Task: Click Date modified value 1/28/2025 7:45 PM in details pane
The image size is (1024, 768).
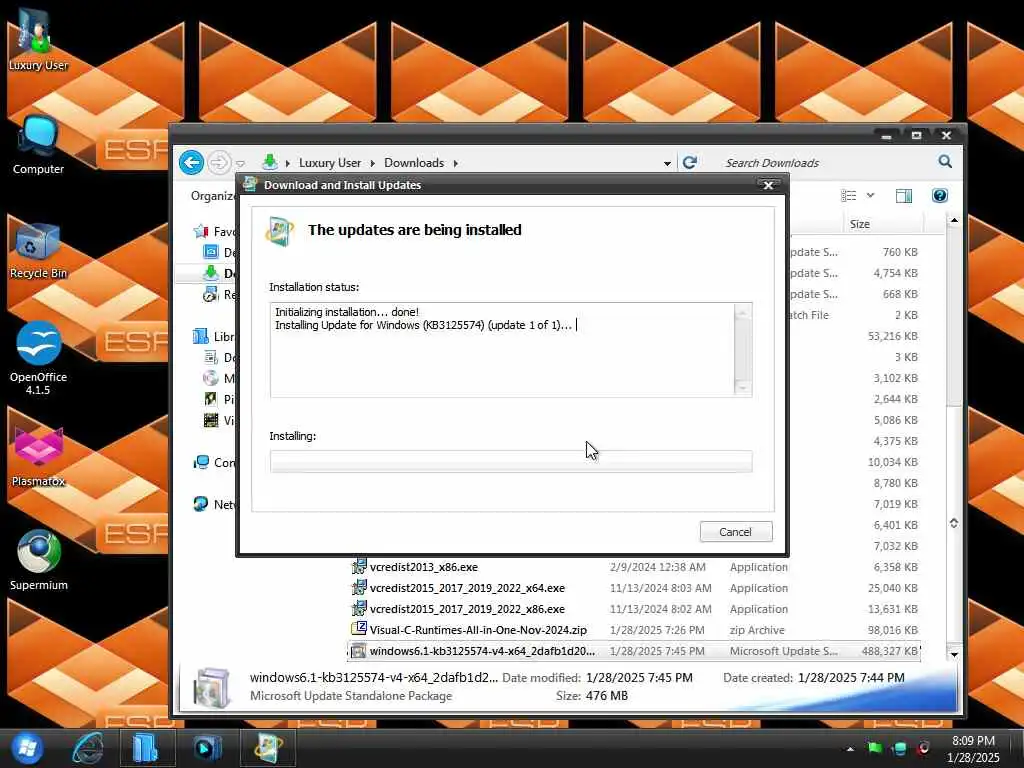Action: point(639,677)
